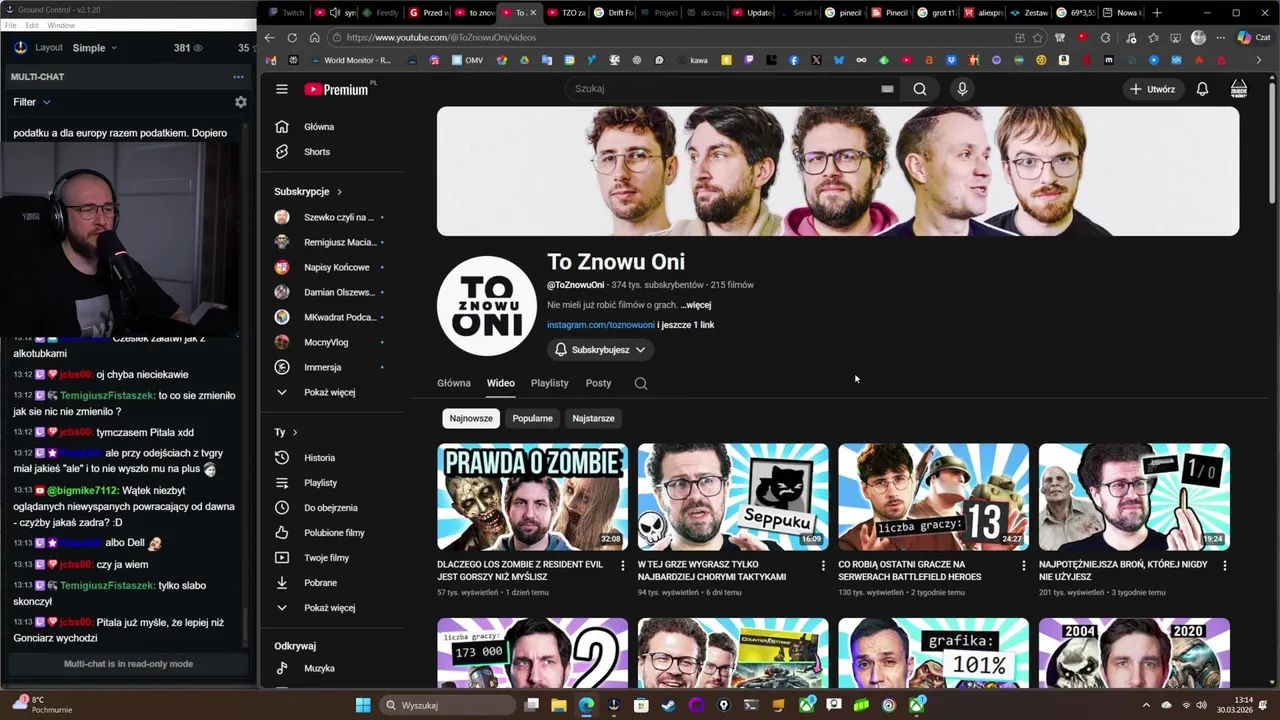Screen dimensions: 1280x720
Task: Click the magnifier search button in YouTube header
Action: coord(920,89)
